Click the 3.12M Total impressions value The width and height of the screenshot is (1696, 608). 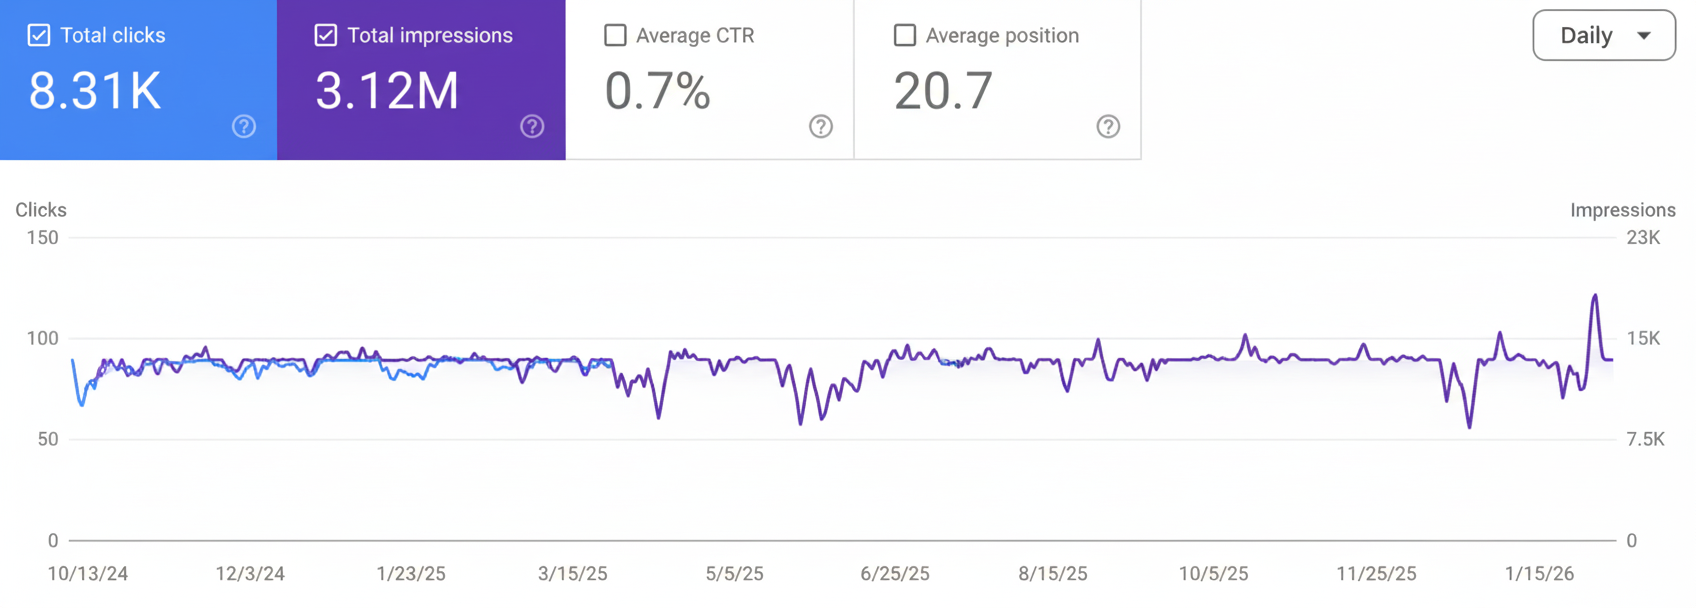[x=387, y=92]
